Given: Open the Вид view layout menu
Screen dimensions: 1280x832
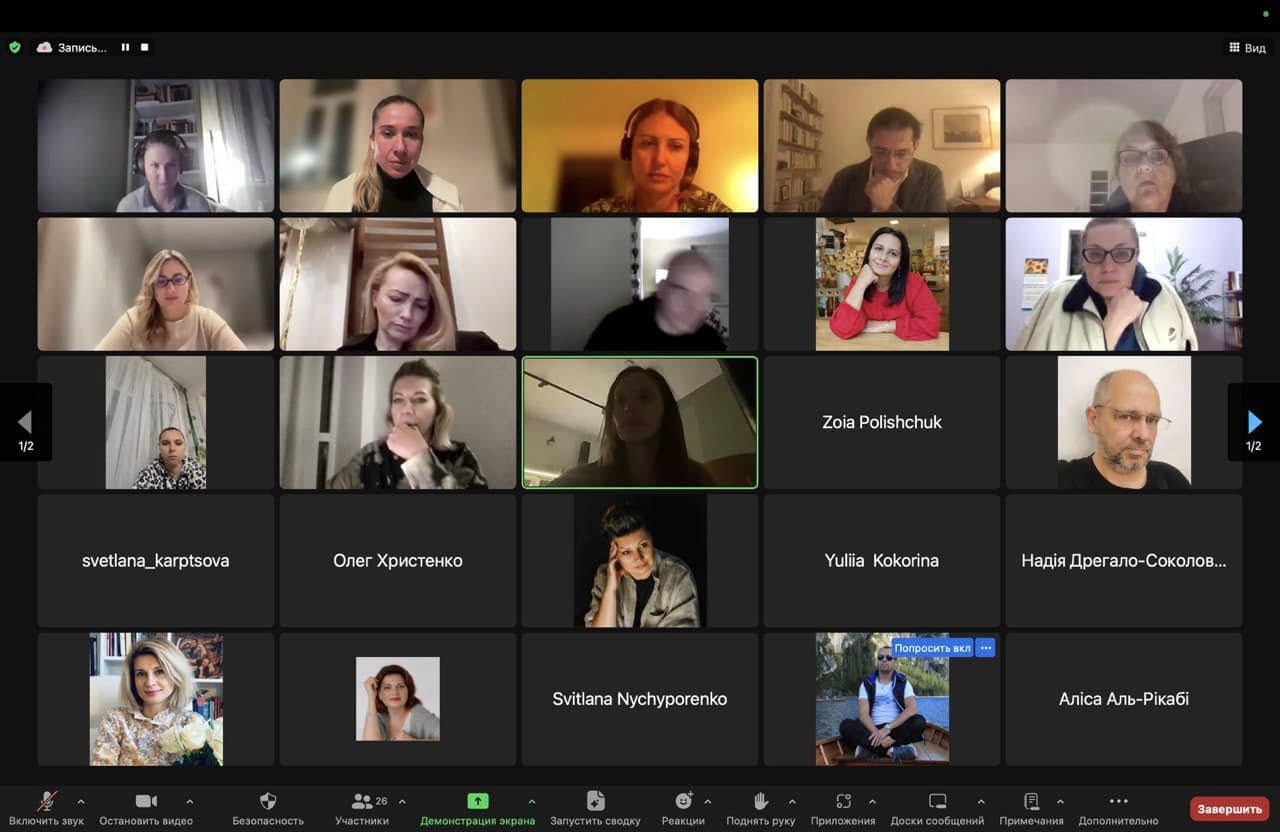Looking at the screenshot, I should pyautogui.click(x=1247, y=48).
